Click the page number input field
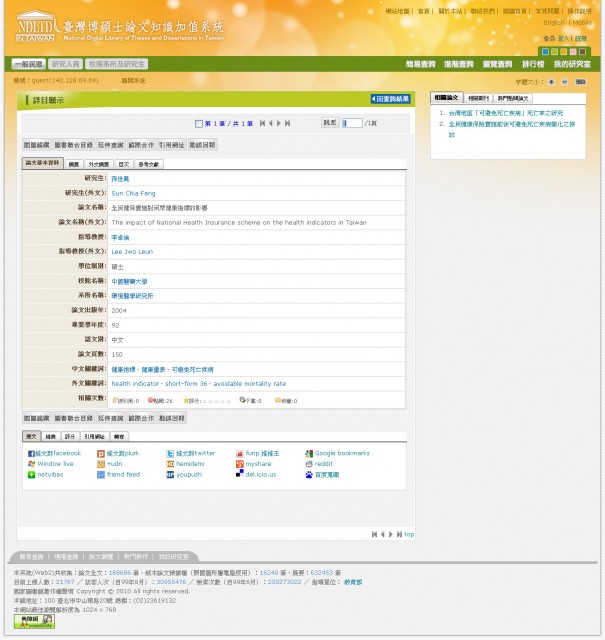This screenshot has width=605, height=640. pos(352,123)
